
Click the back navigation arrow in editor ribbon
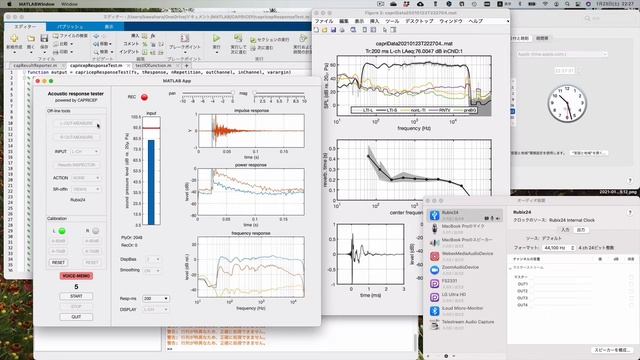click(96, 36)
